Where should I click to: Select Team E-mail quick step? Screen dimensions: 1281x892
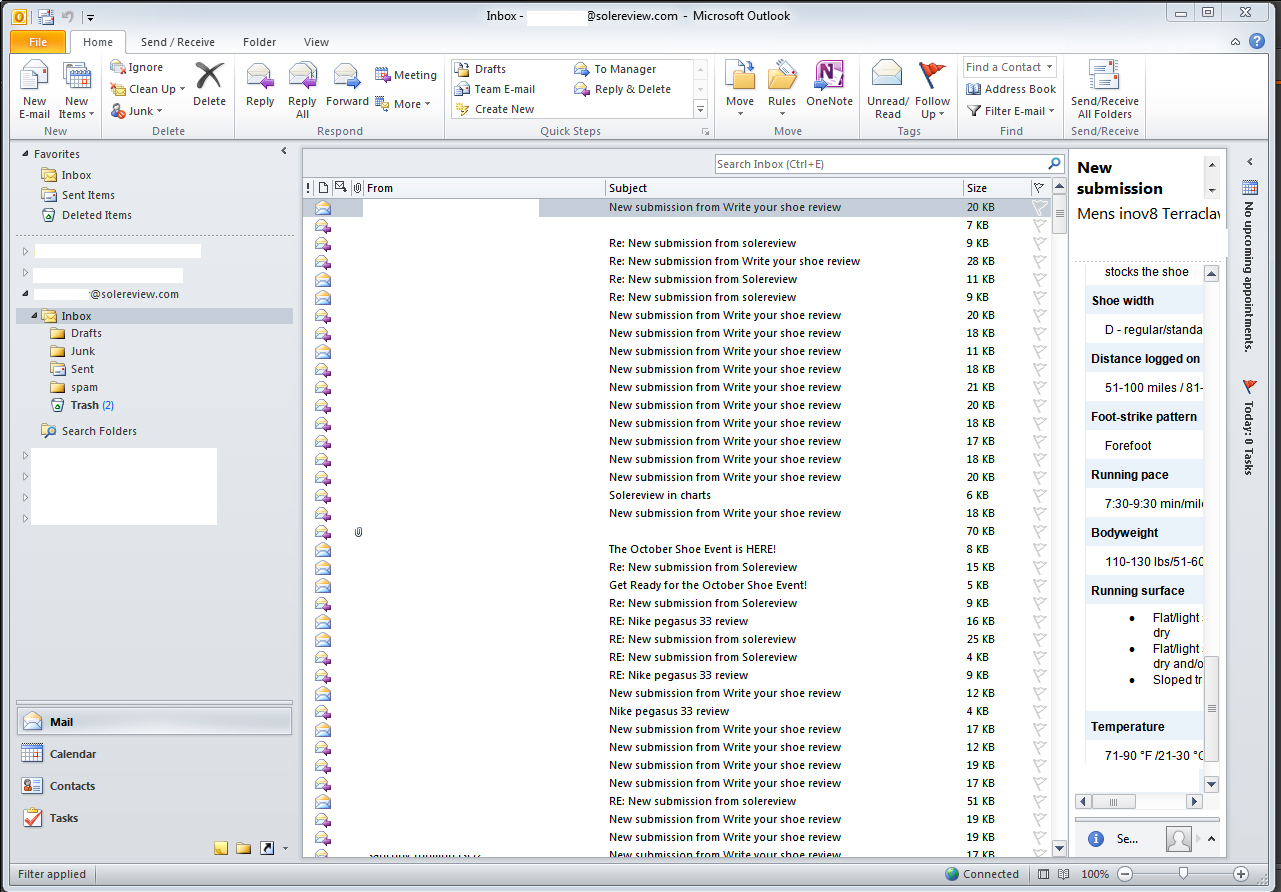pos(495,89)
